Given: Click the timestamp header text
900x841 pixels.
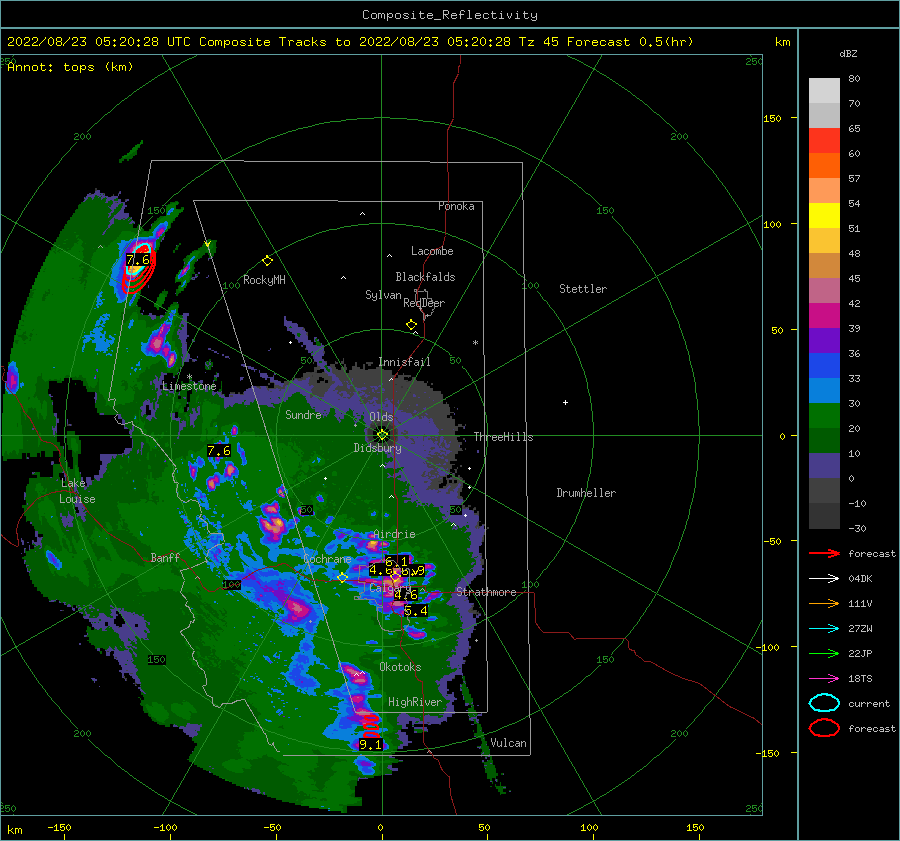Looking at the screenshot, I should [x=350, y=42].
